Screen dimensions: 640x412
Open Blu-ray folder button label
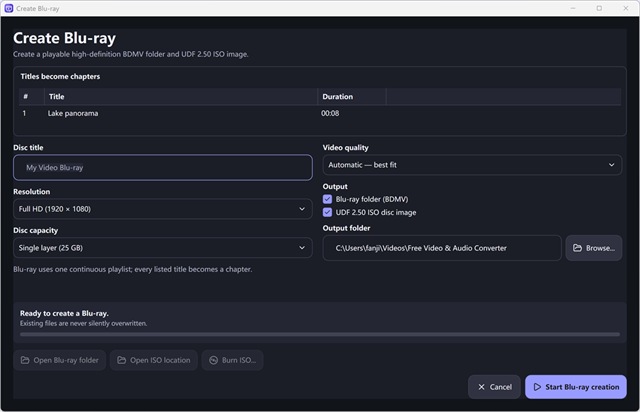tap(66, 360)
